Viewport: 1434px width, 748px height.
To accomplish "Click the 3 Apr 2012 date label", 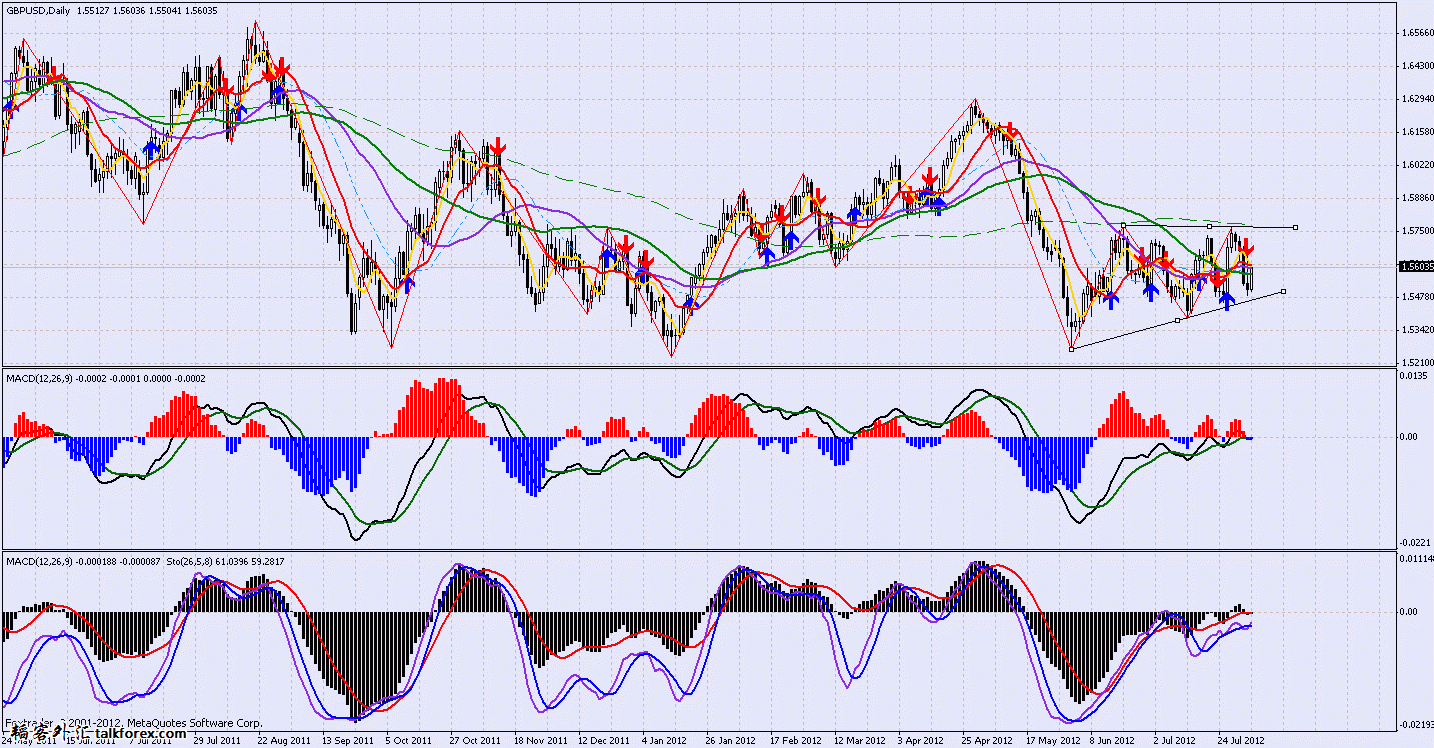I will pos(921,741).
